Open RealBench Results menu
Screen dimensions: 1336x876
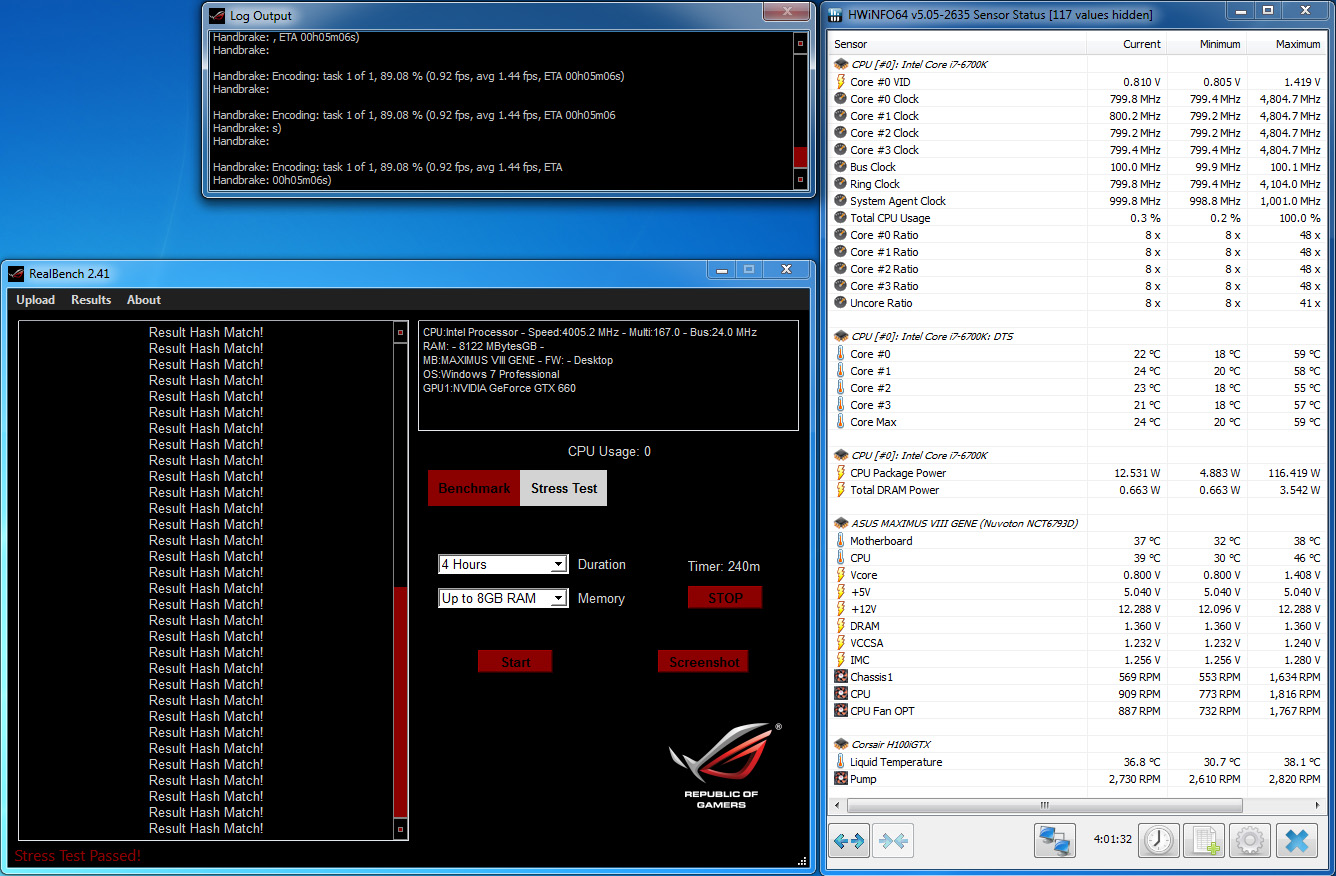pos(91,300)
